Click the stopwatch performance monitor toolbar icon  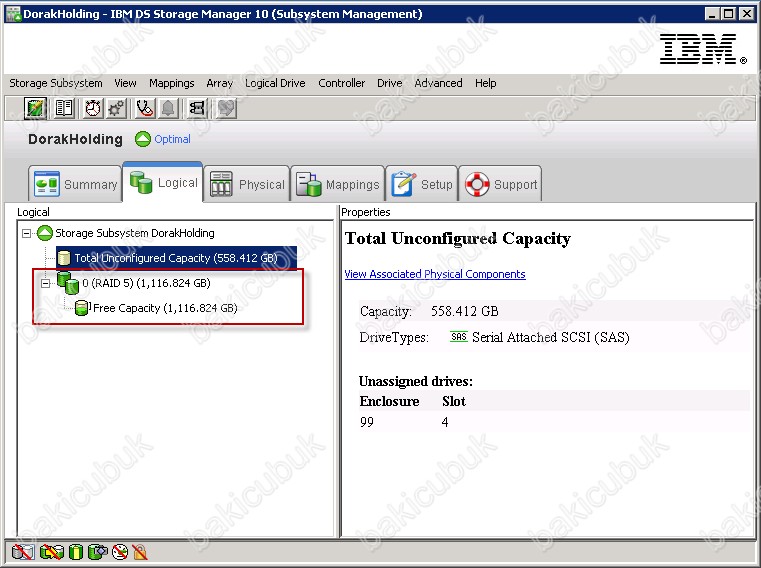pyautogui.click(x=93, y=108)
